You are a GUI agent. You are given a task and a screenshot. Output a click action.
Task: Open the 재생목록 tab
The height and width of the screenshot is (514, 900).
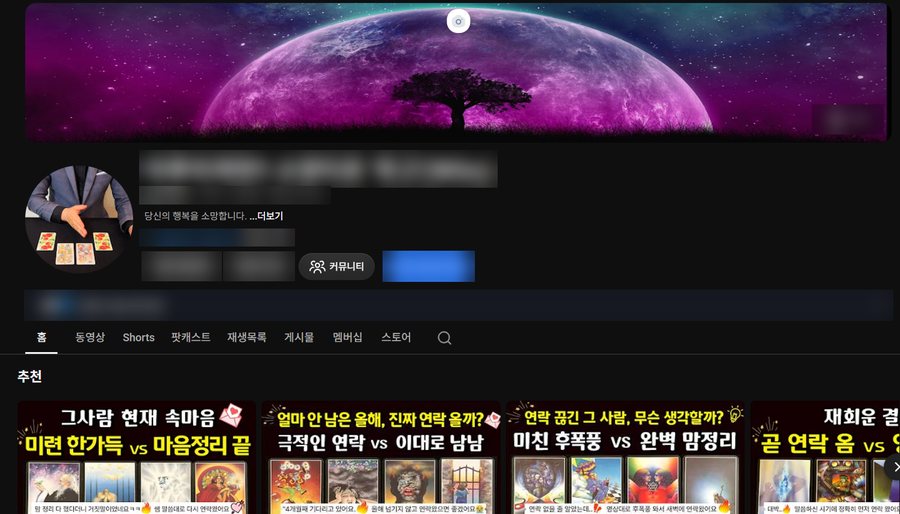[247, 337]
